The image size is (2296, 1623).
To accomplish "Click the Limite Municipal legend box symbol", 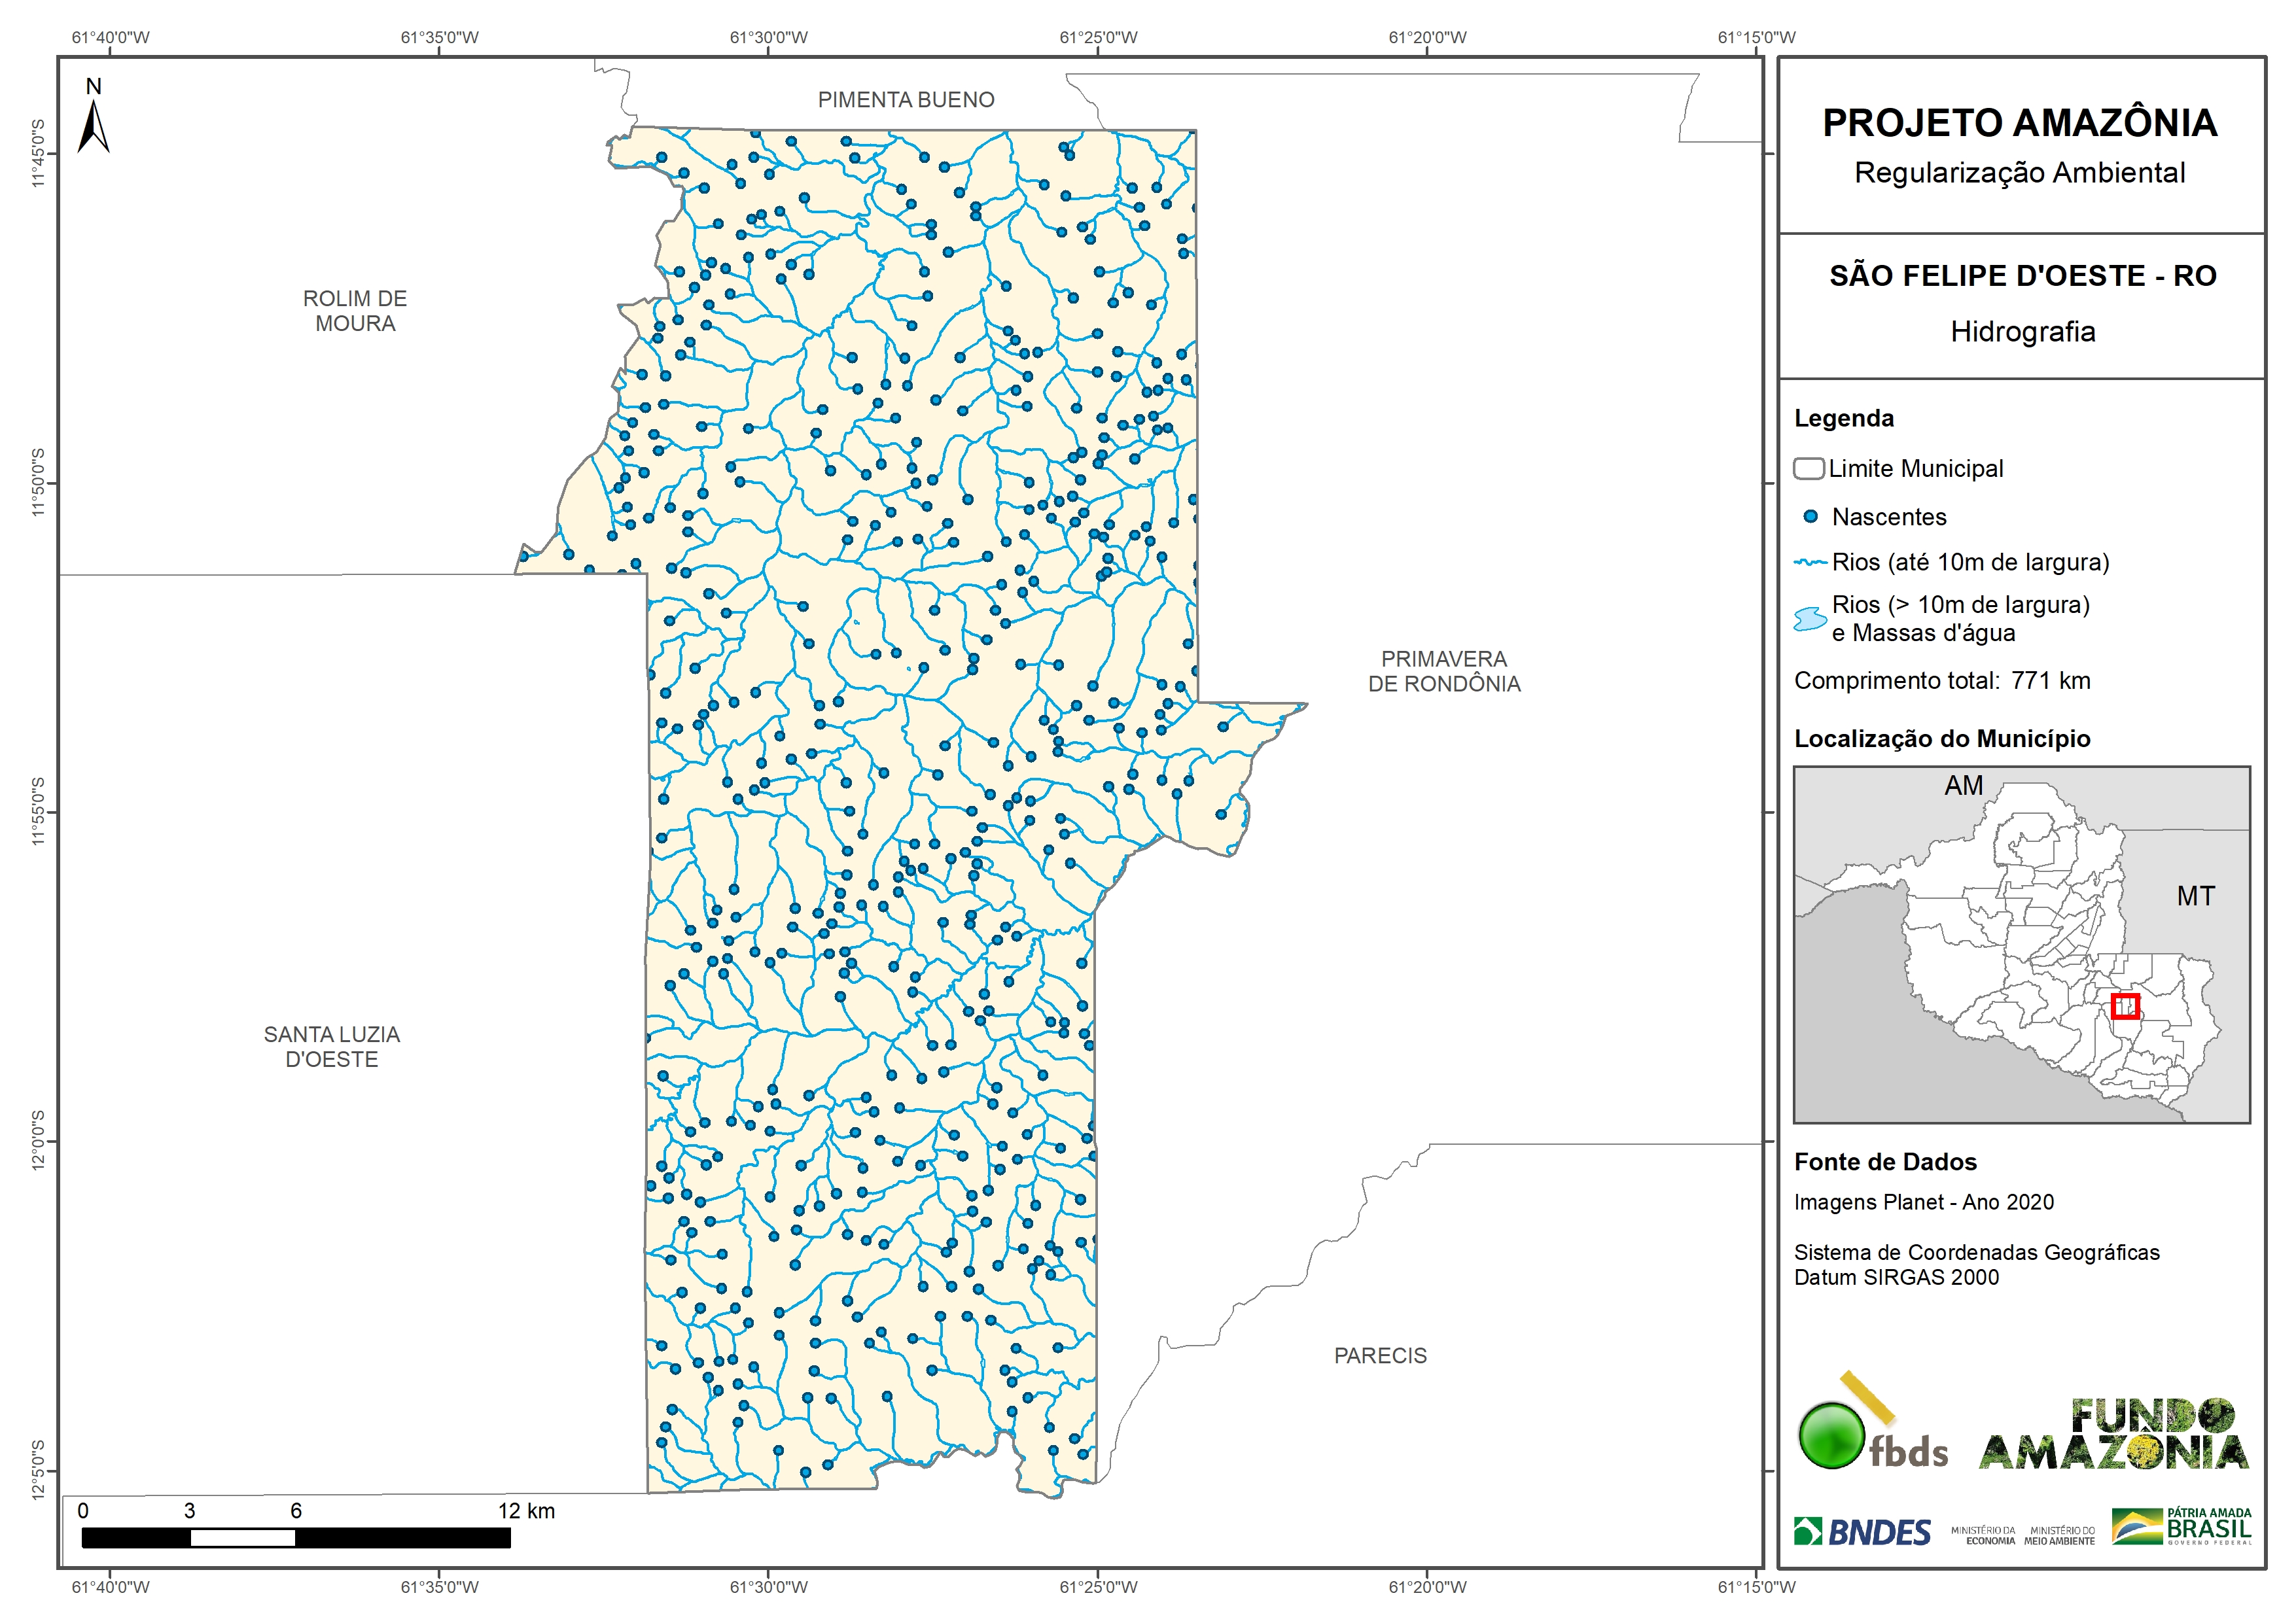I will tap(1808, 468).
